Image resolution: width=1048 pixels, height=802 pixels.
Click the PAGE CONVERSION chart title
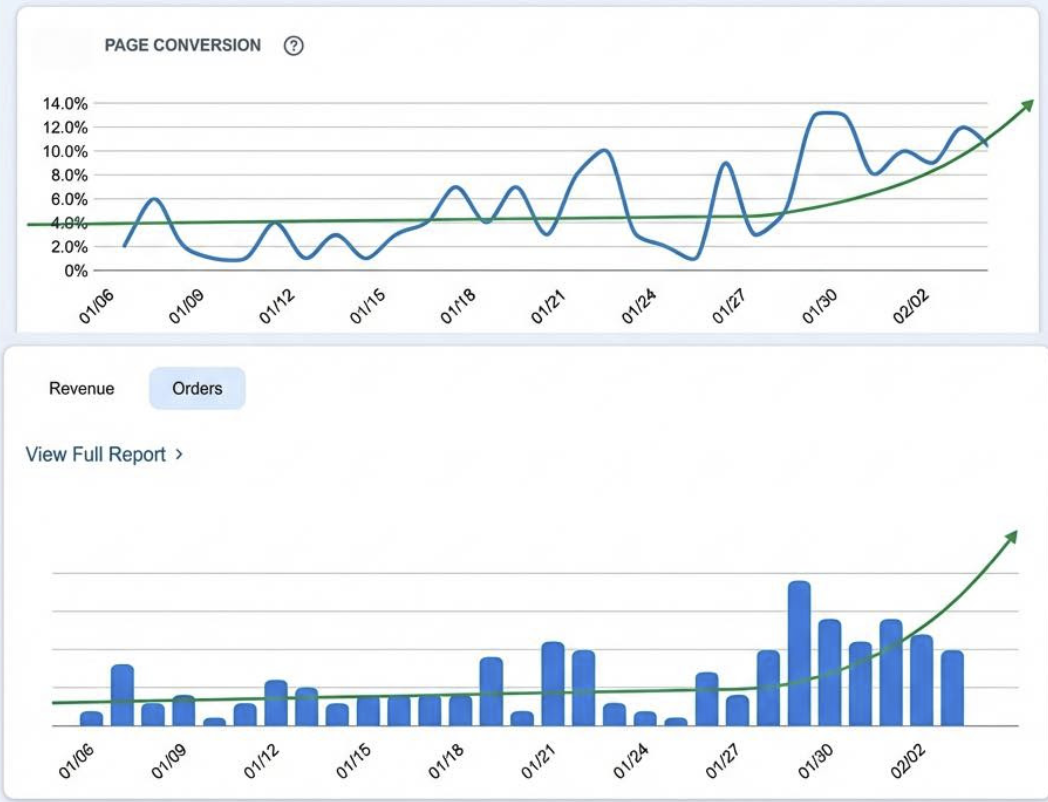(182, 46)
